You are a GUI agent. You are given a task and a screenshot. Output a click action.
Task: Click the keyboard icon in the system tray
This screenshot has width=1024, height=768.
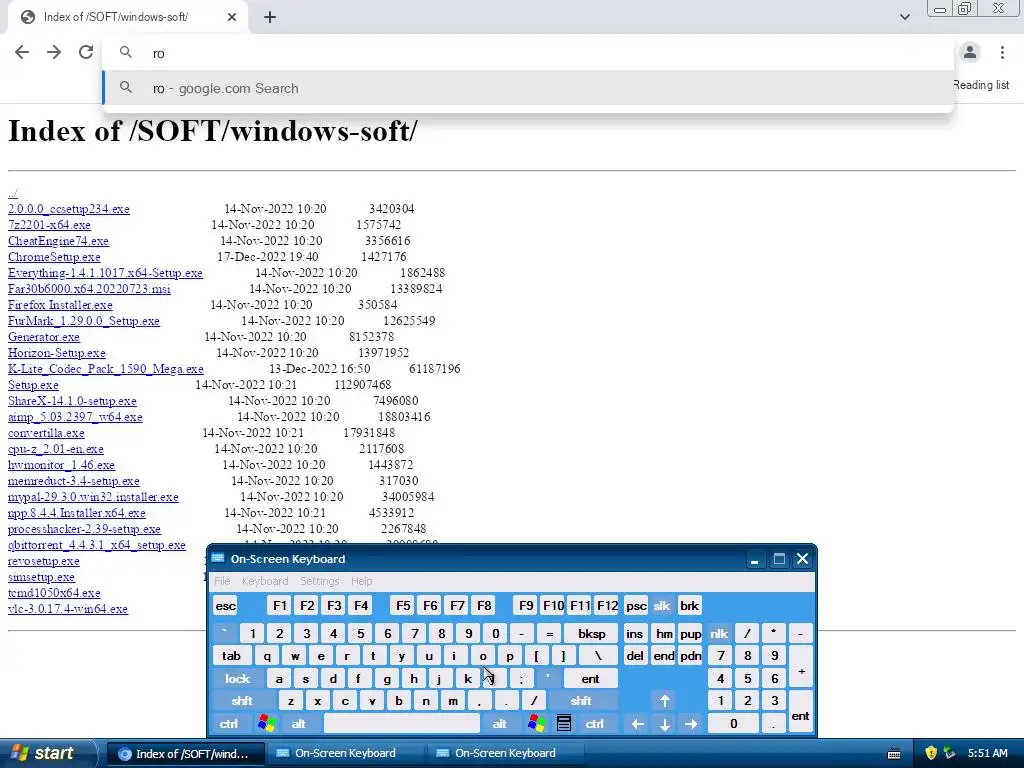coord(894,754)
